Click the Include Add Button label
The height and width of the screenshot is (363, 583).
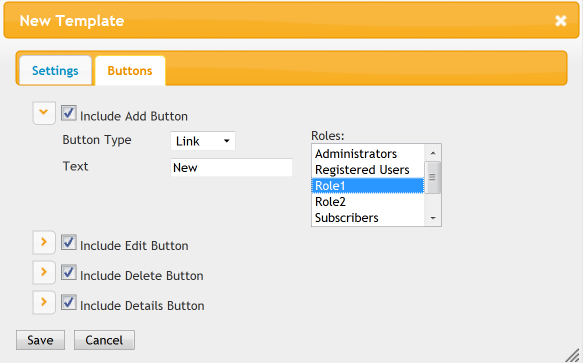click(134, 116)
